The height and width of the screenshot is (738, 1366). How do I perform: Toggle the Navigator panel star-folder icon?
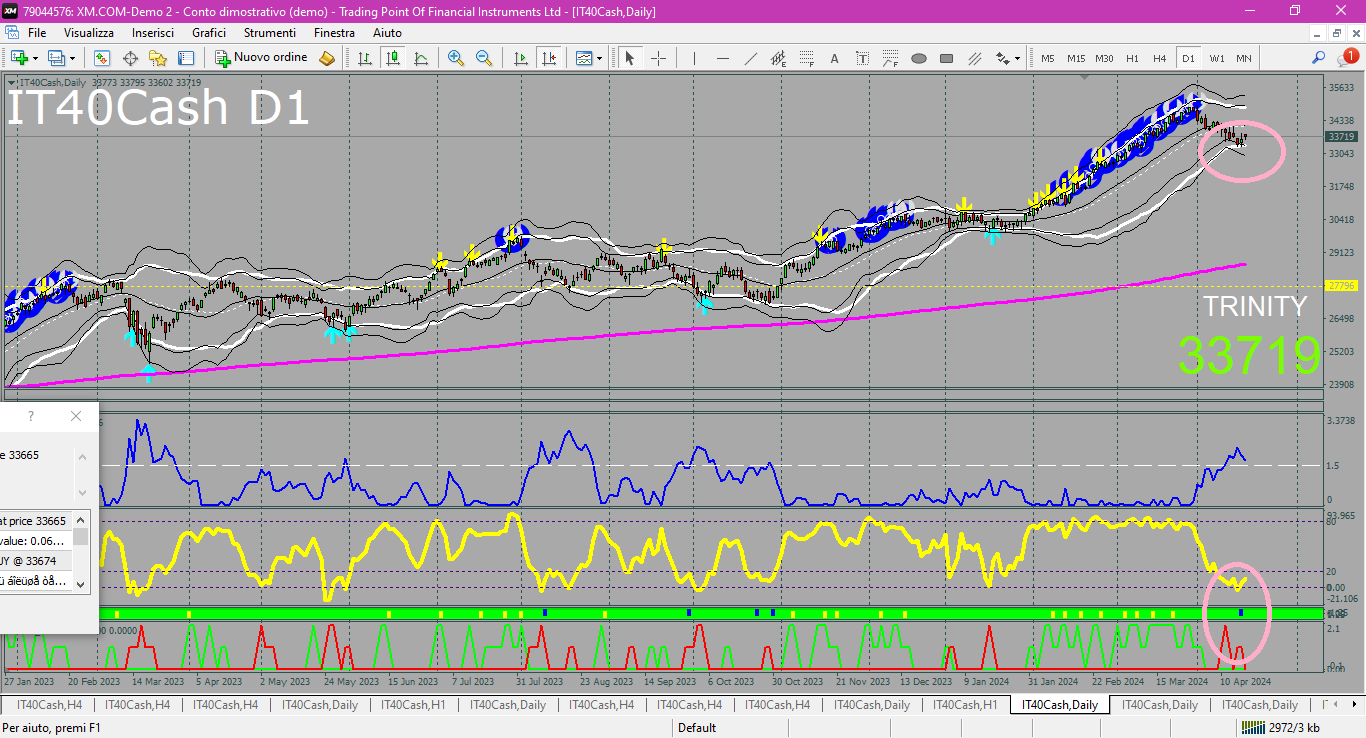(x=158, y=58)
